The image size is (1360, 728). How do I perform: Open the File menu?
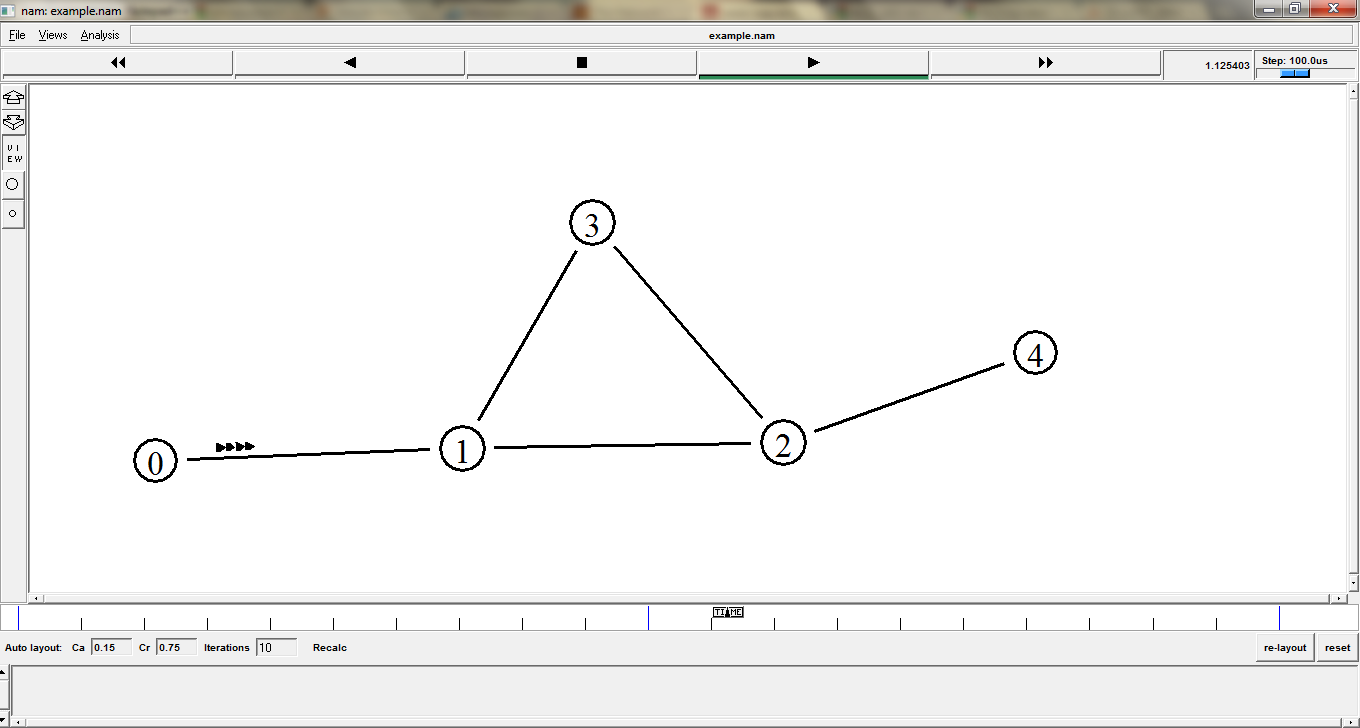(x=17, y=35)
